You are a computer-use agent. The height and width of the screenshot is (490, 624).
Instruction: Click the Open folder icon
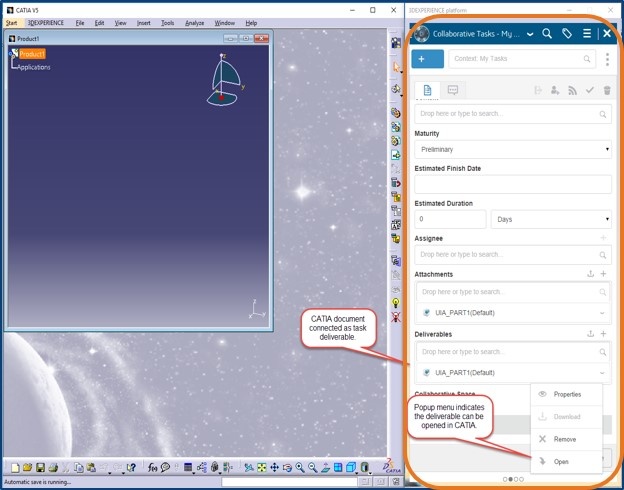27,467
